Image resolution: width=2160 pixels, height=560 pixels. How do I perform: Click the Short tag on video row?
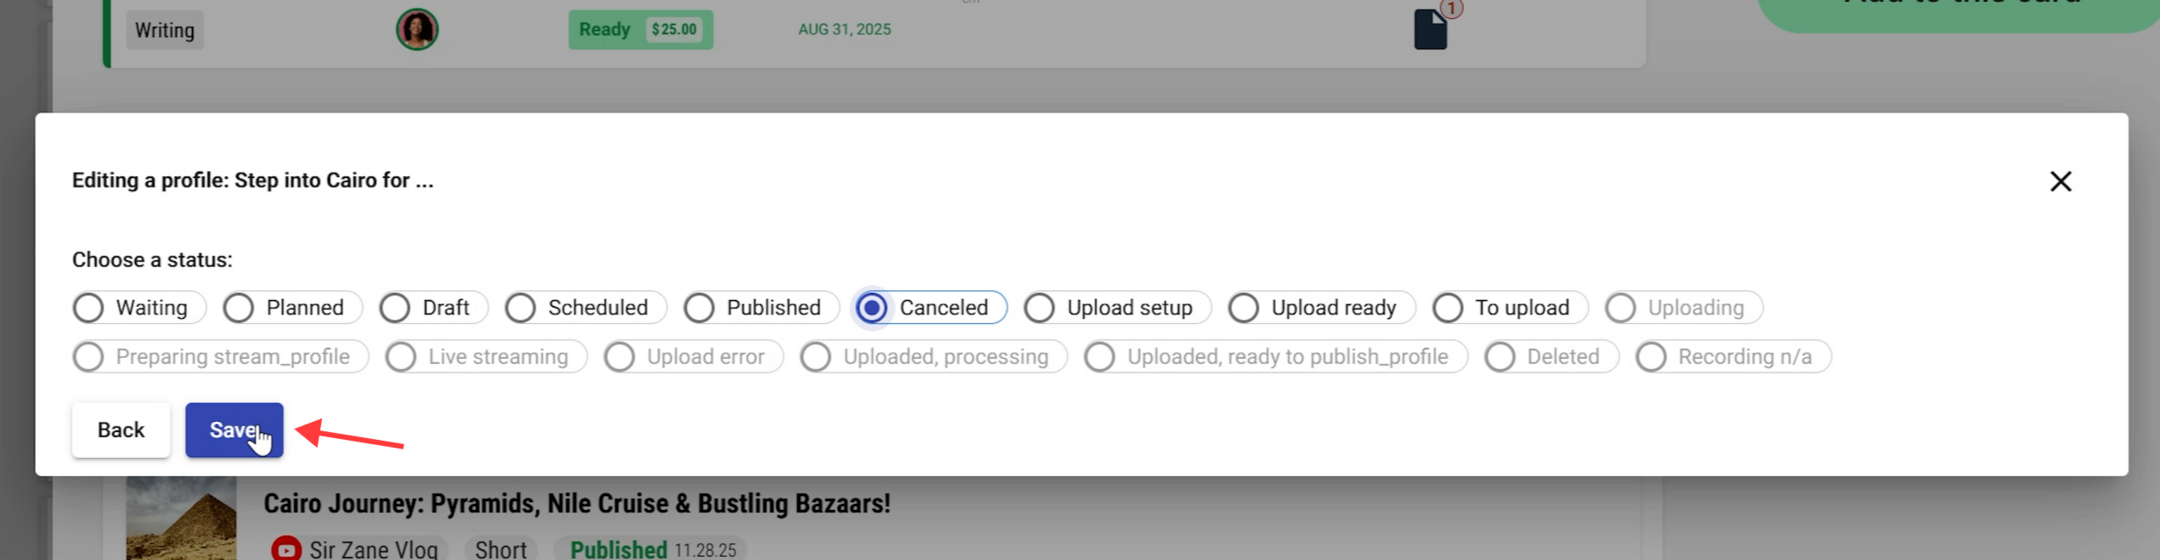pos(501,549)
